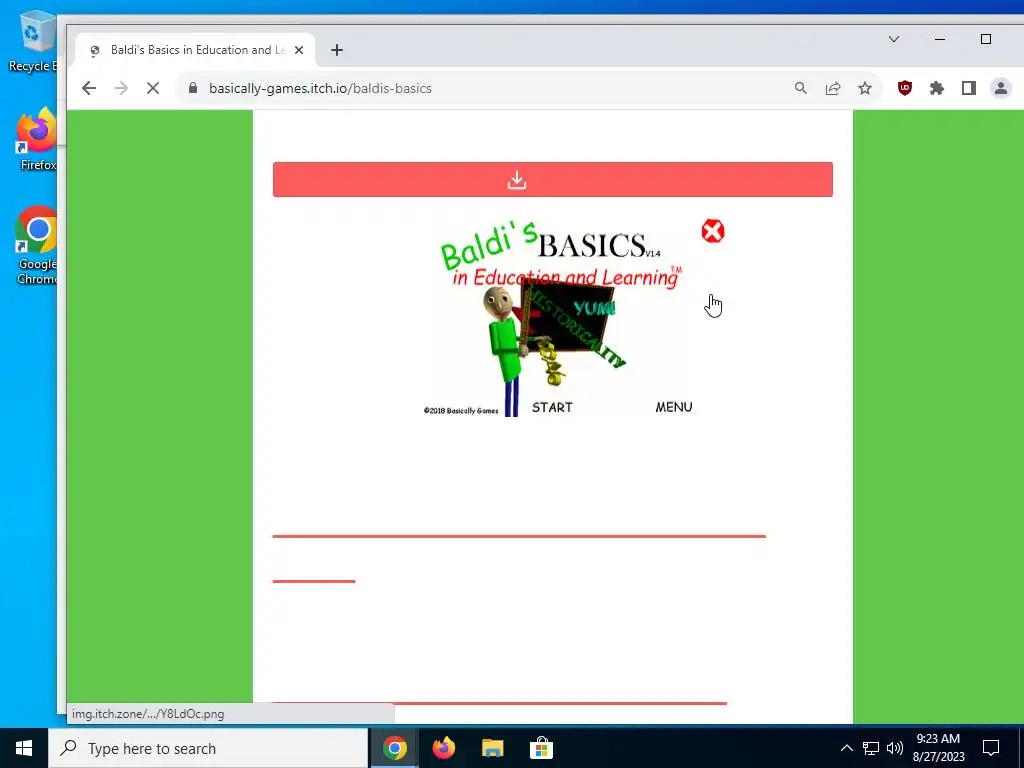1024x768 pixels.
Task: View site info via padlock icon
Action: click(x=193, y=88)
